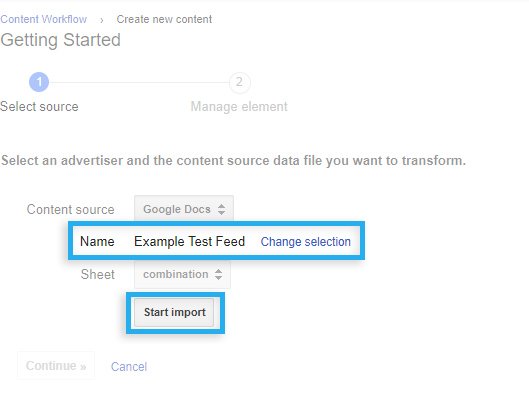
Task: Cancel the content creation
Action: pos(129,367)
